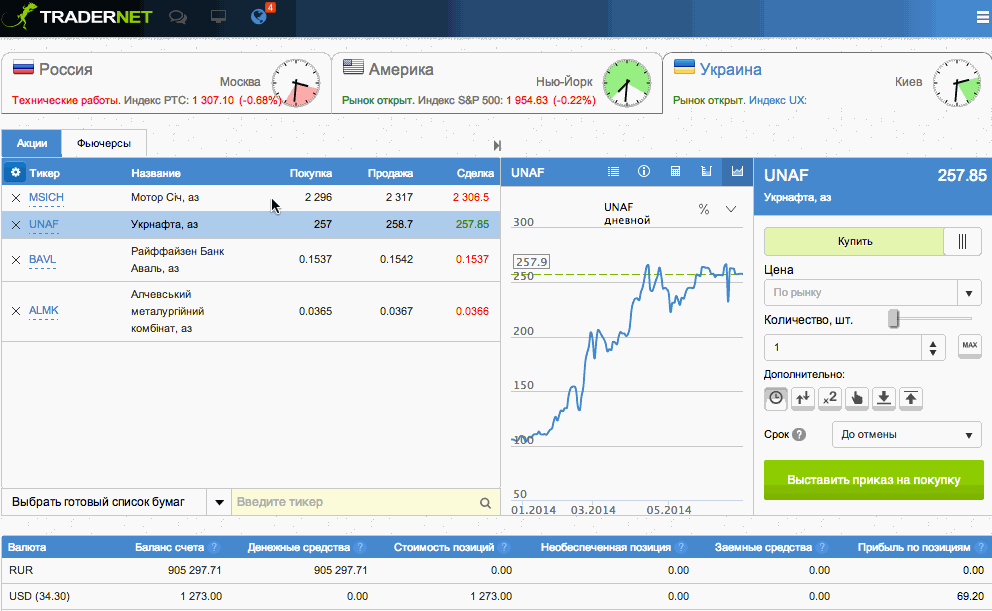The width and height of the screenshot is (992, 611).
Task: Click the New York clock
Action: (x=626, y=83)
